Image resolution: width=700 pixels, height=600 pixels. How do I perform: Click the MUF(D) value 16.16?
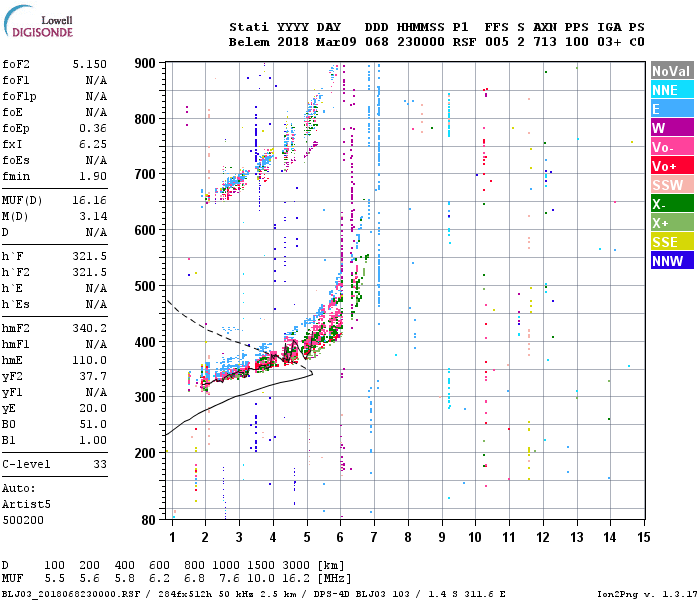pyautogui.click(x=90, y=200)
